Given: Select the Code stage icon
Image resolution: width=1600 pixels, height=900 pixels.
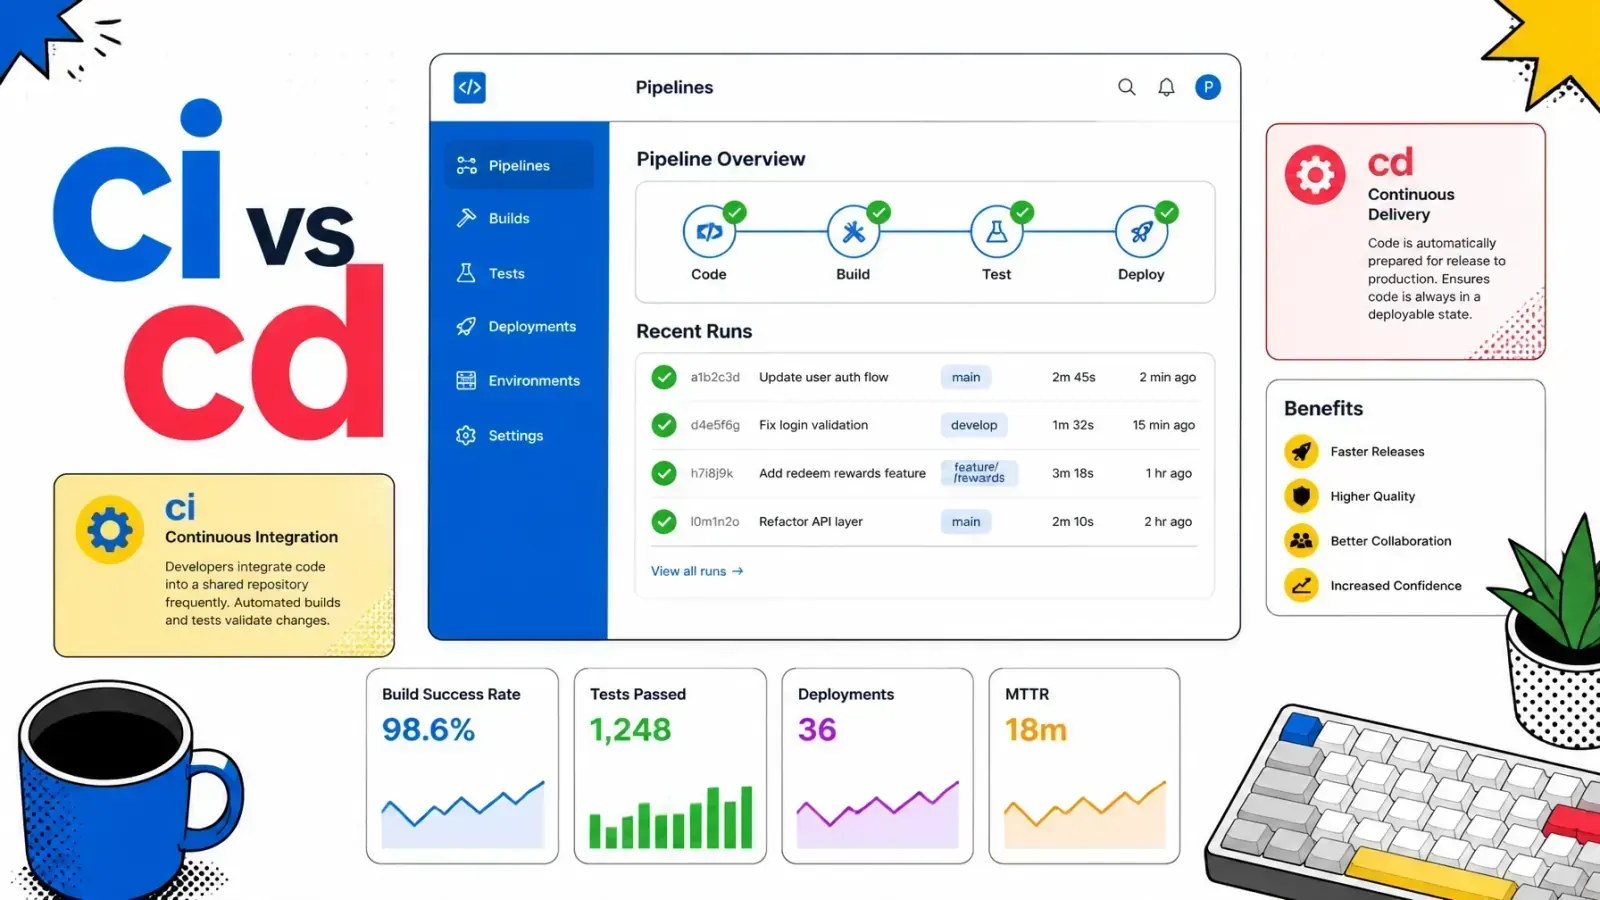Looking at the screenshot, I should click(709, 232).
